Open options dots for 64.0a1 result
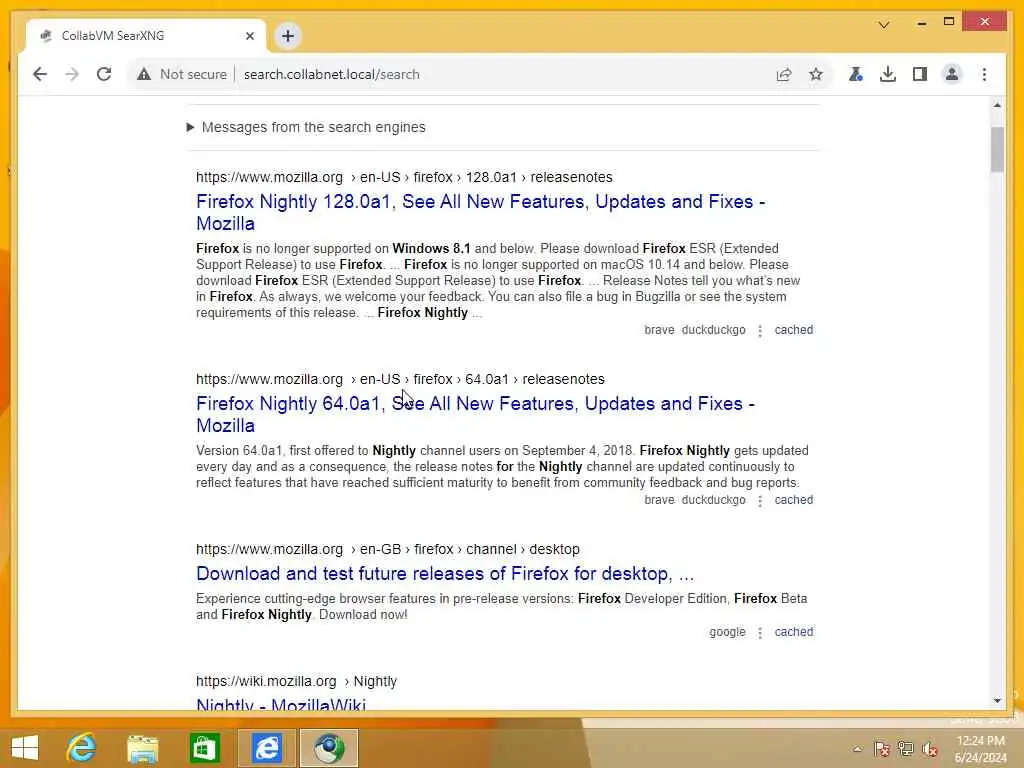 coord(760,500)
